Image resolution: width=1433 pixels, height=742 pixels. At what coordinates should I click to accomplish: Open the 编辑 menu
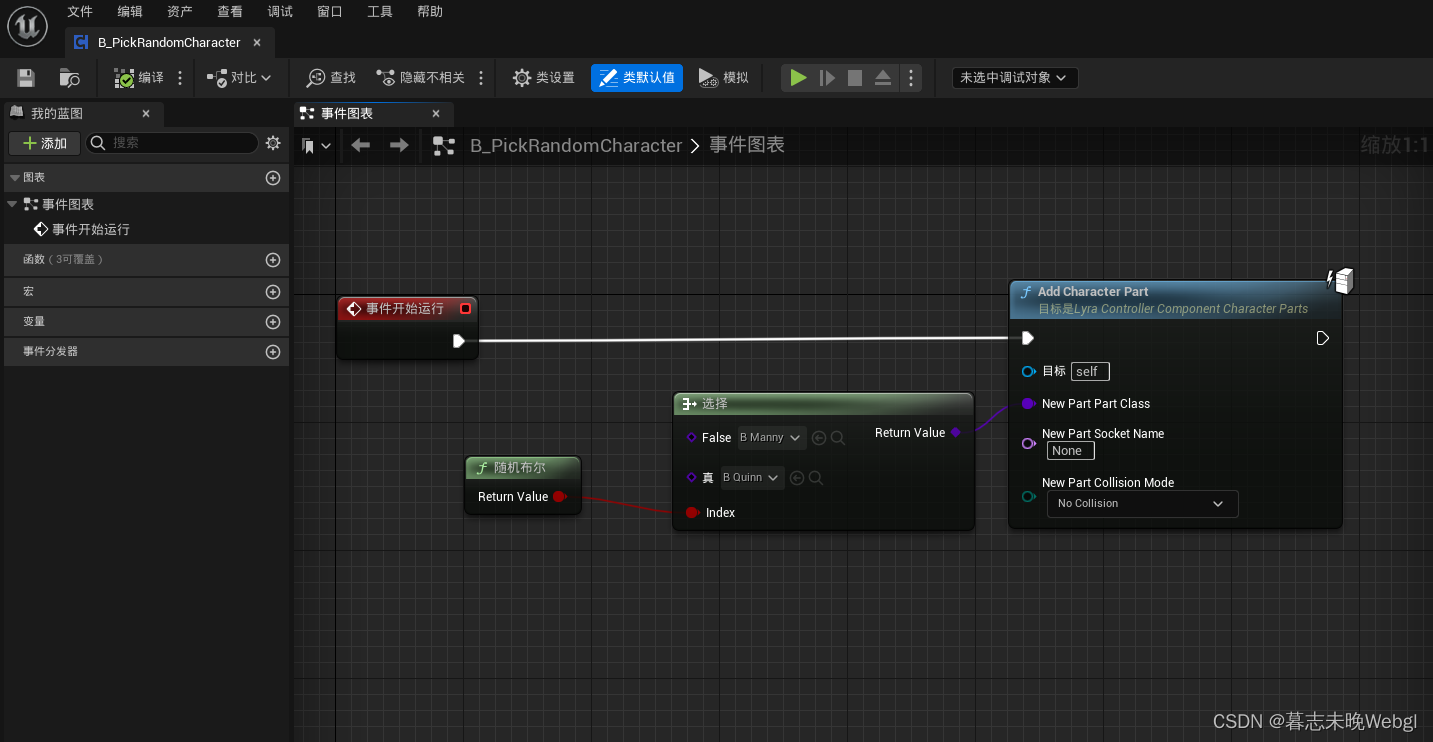coord(130,12)
